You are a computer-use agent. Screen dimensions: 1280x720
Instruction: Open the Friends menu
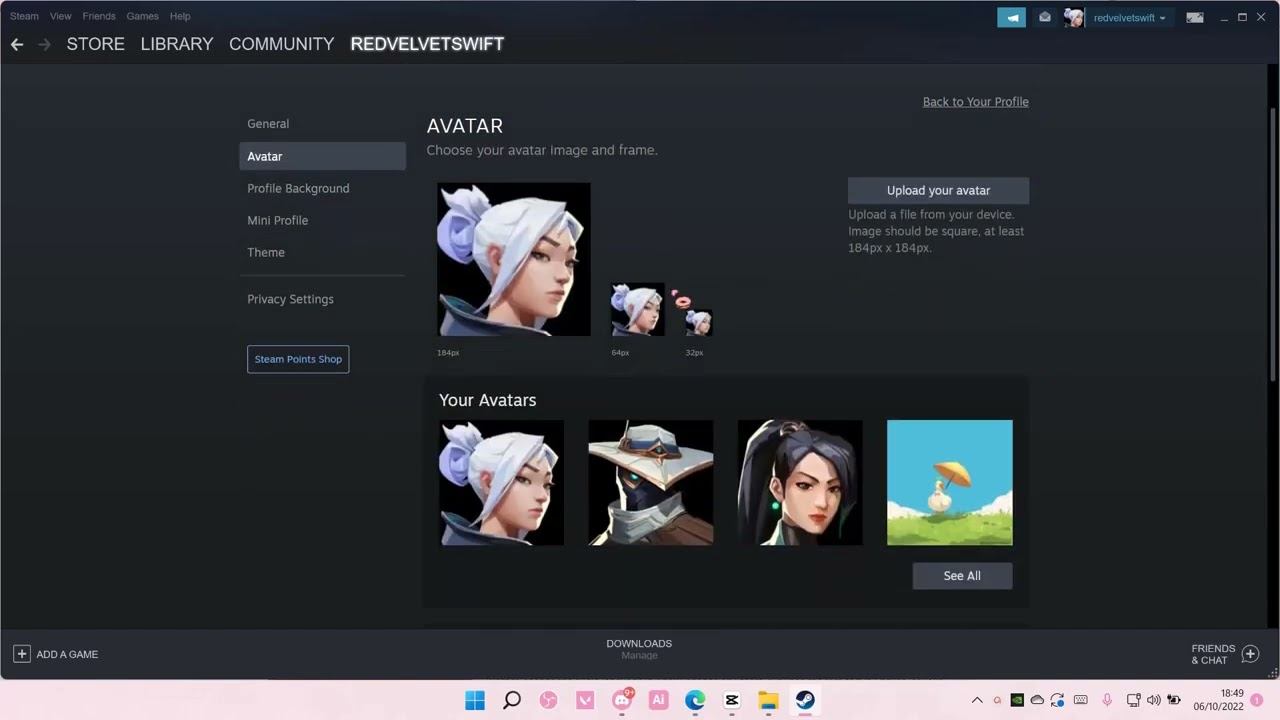click(x=99, y=16)
